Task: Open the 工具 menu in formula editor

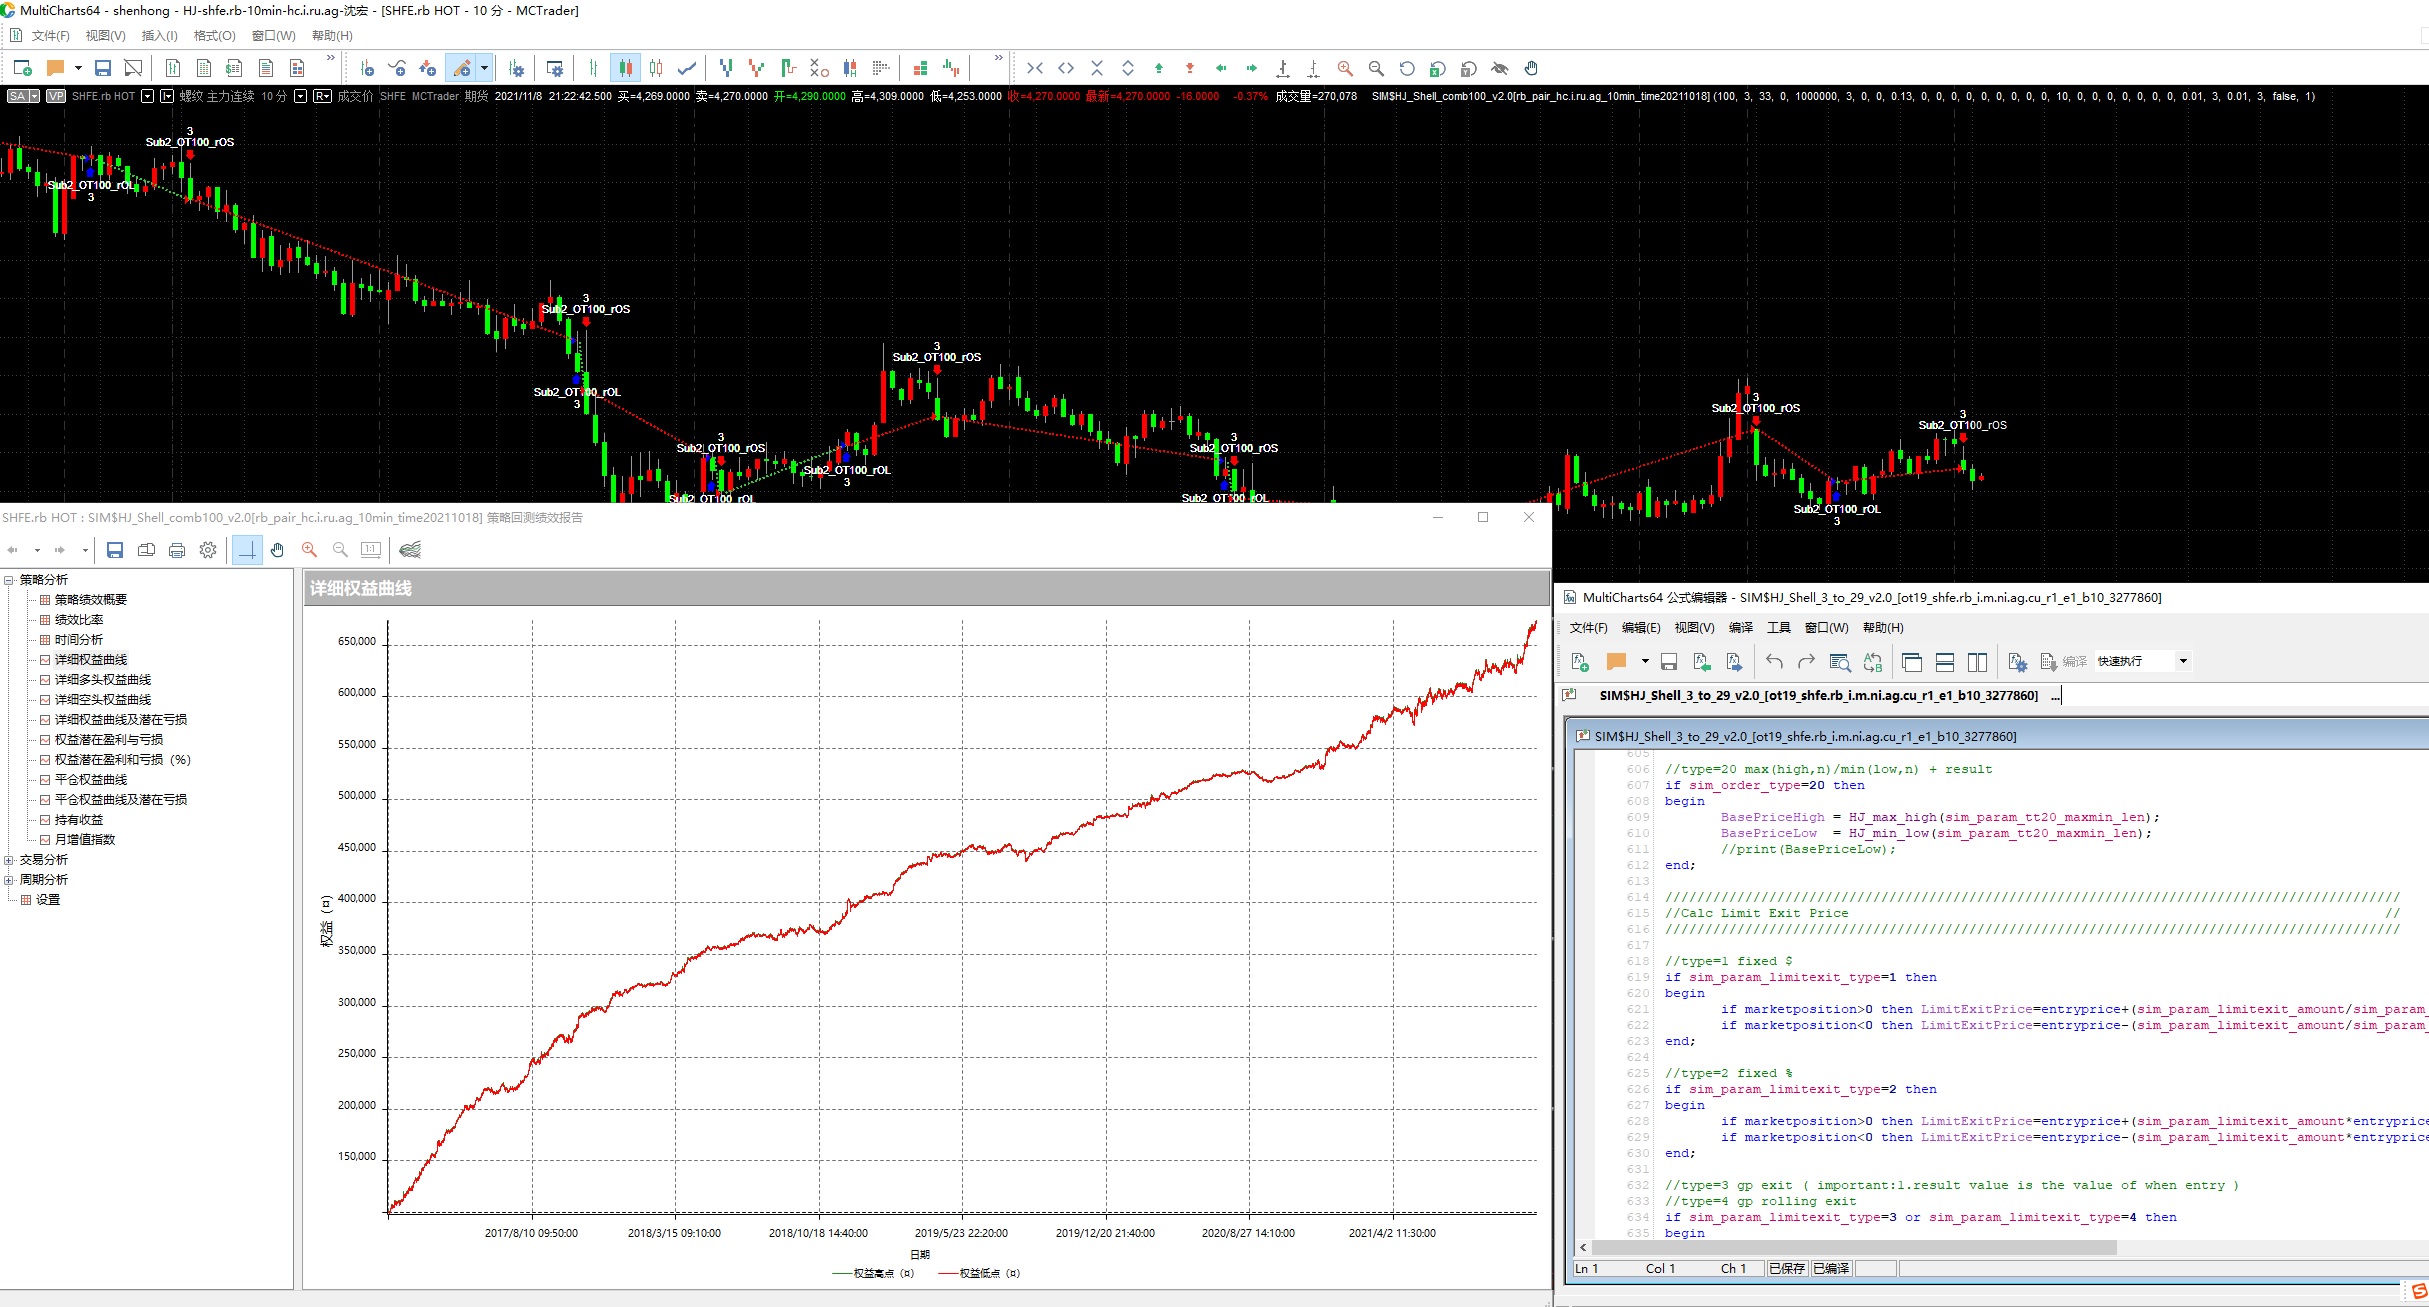Action: (1778, 628)
